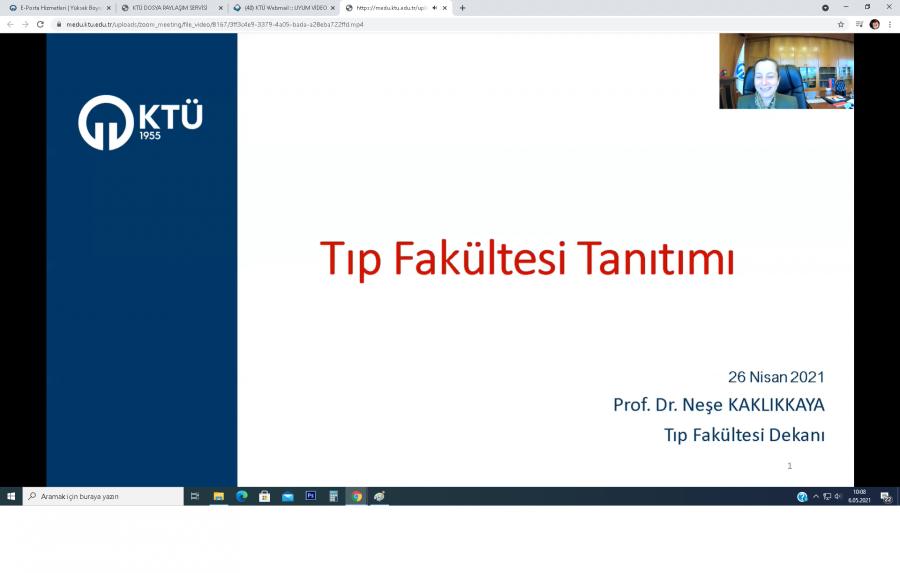Viewport: 900px width, 573px height.
Task: Go back to previous page
Action: 11,24
